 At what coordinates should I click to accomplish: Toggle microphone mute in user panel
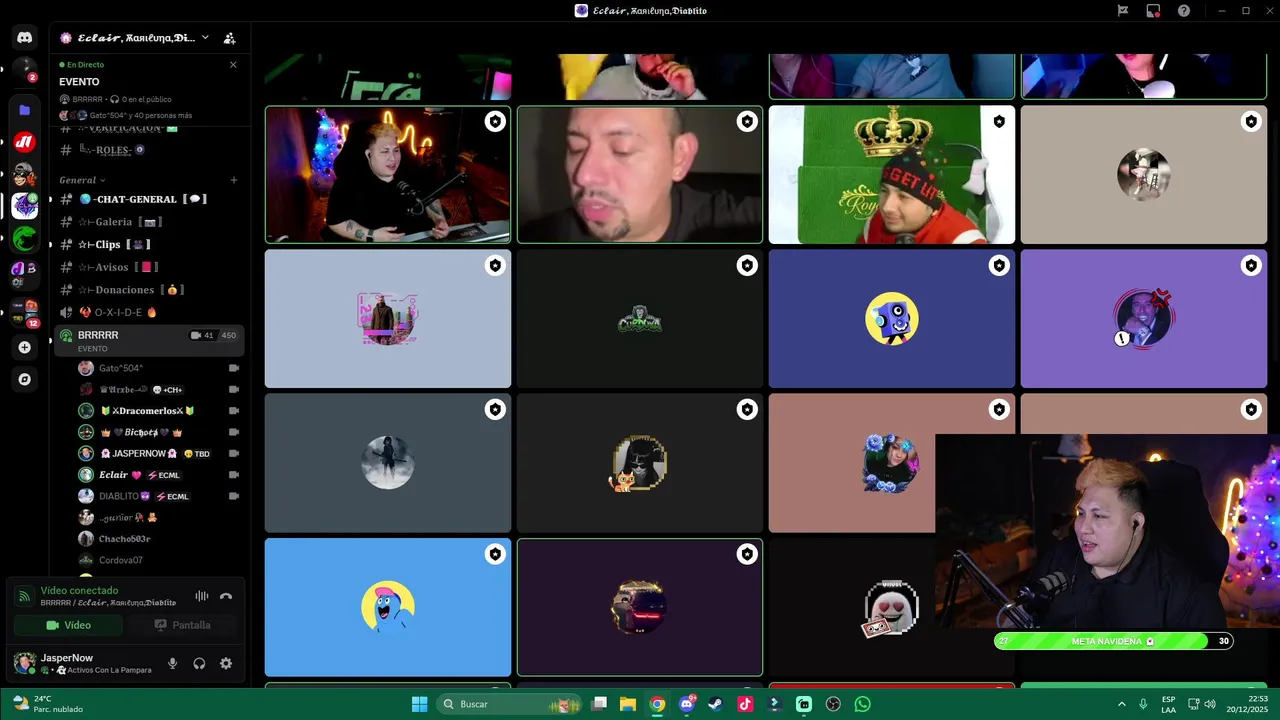[172, 663]
